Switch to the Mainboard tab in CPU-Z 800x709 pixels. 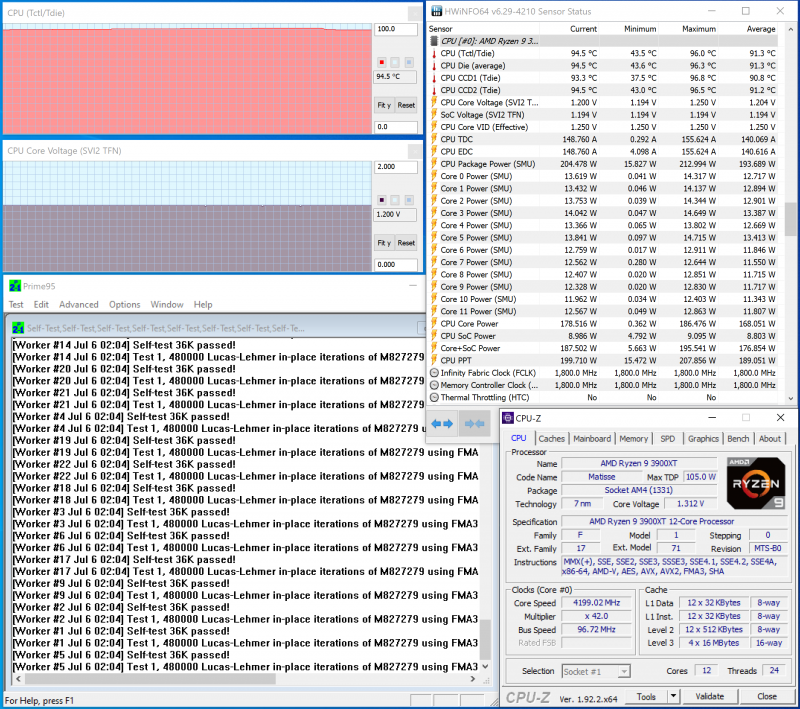click(592, 439)
